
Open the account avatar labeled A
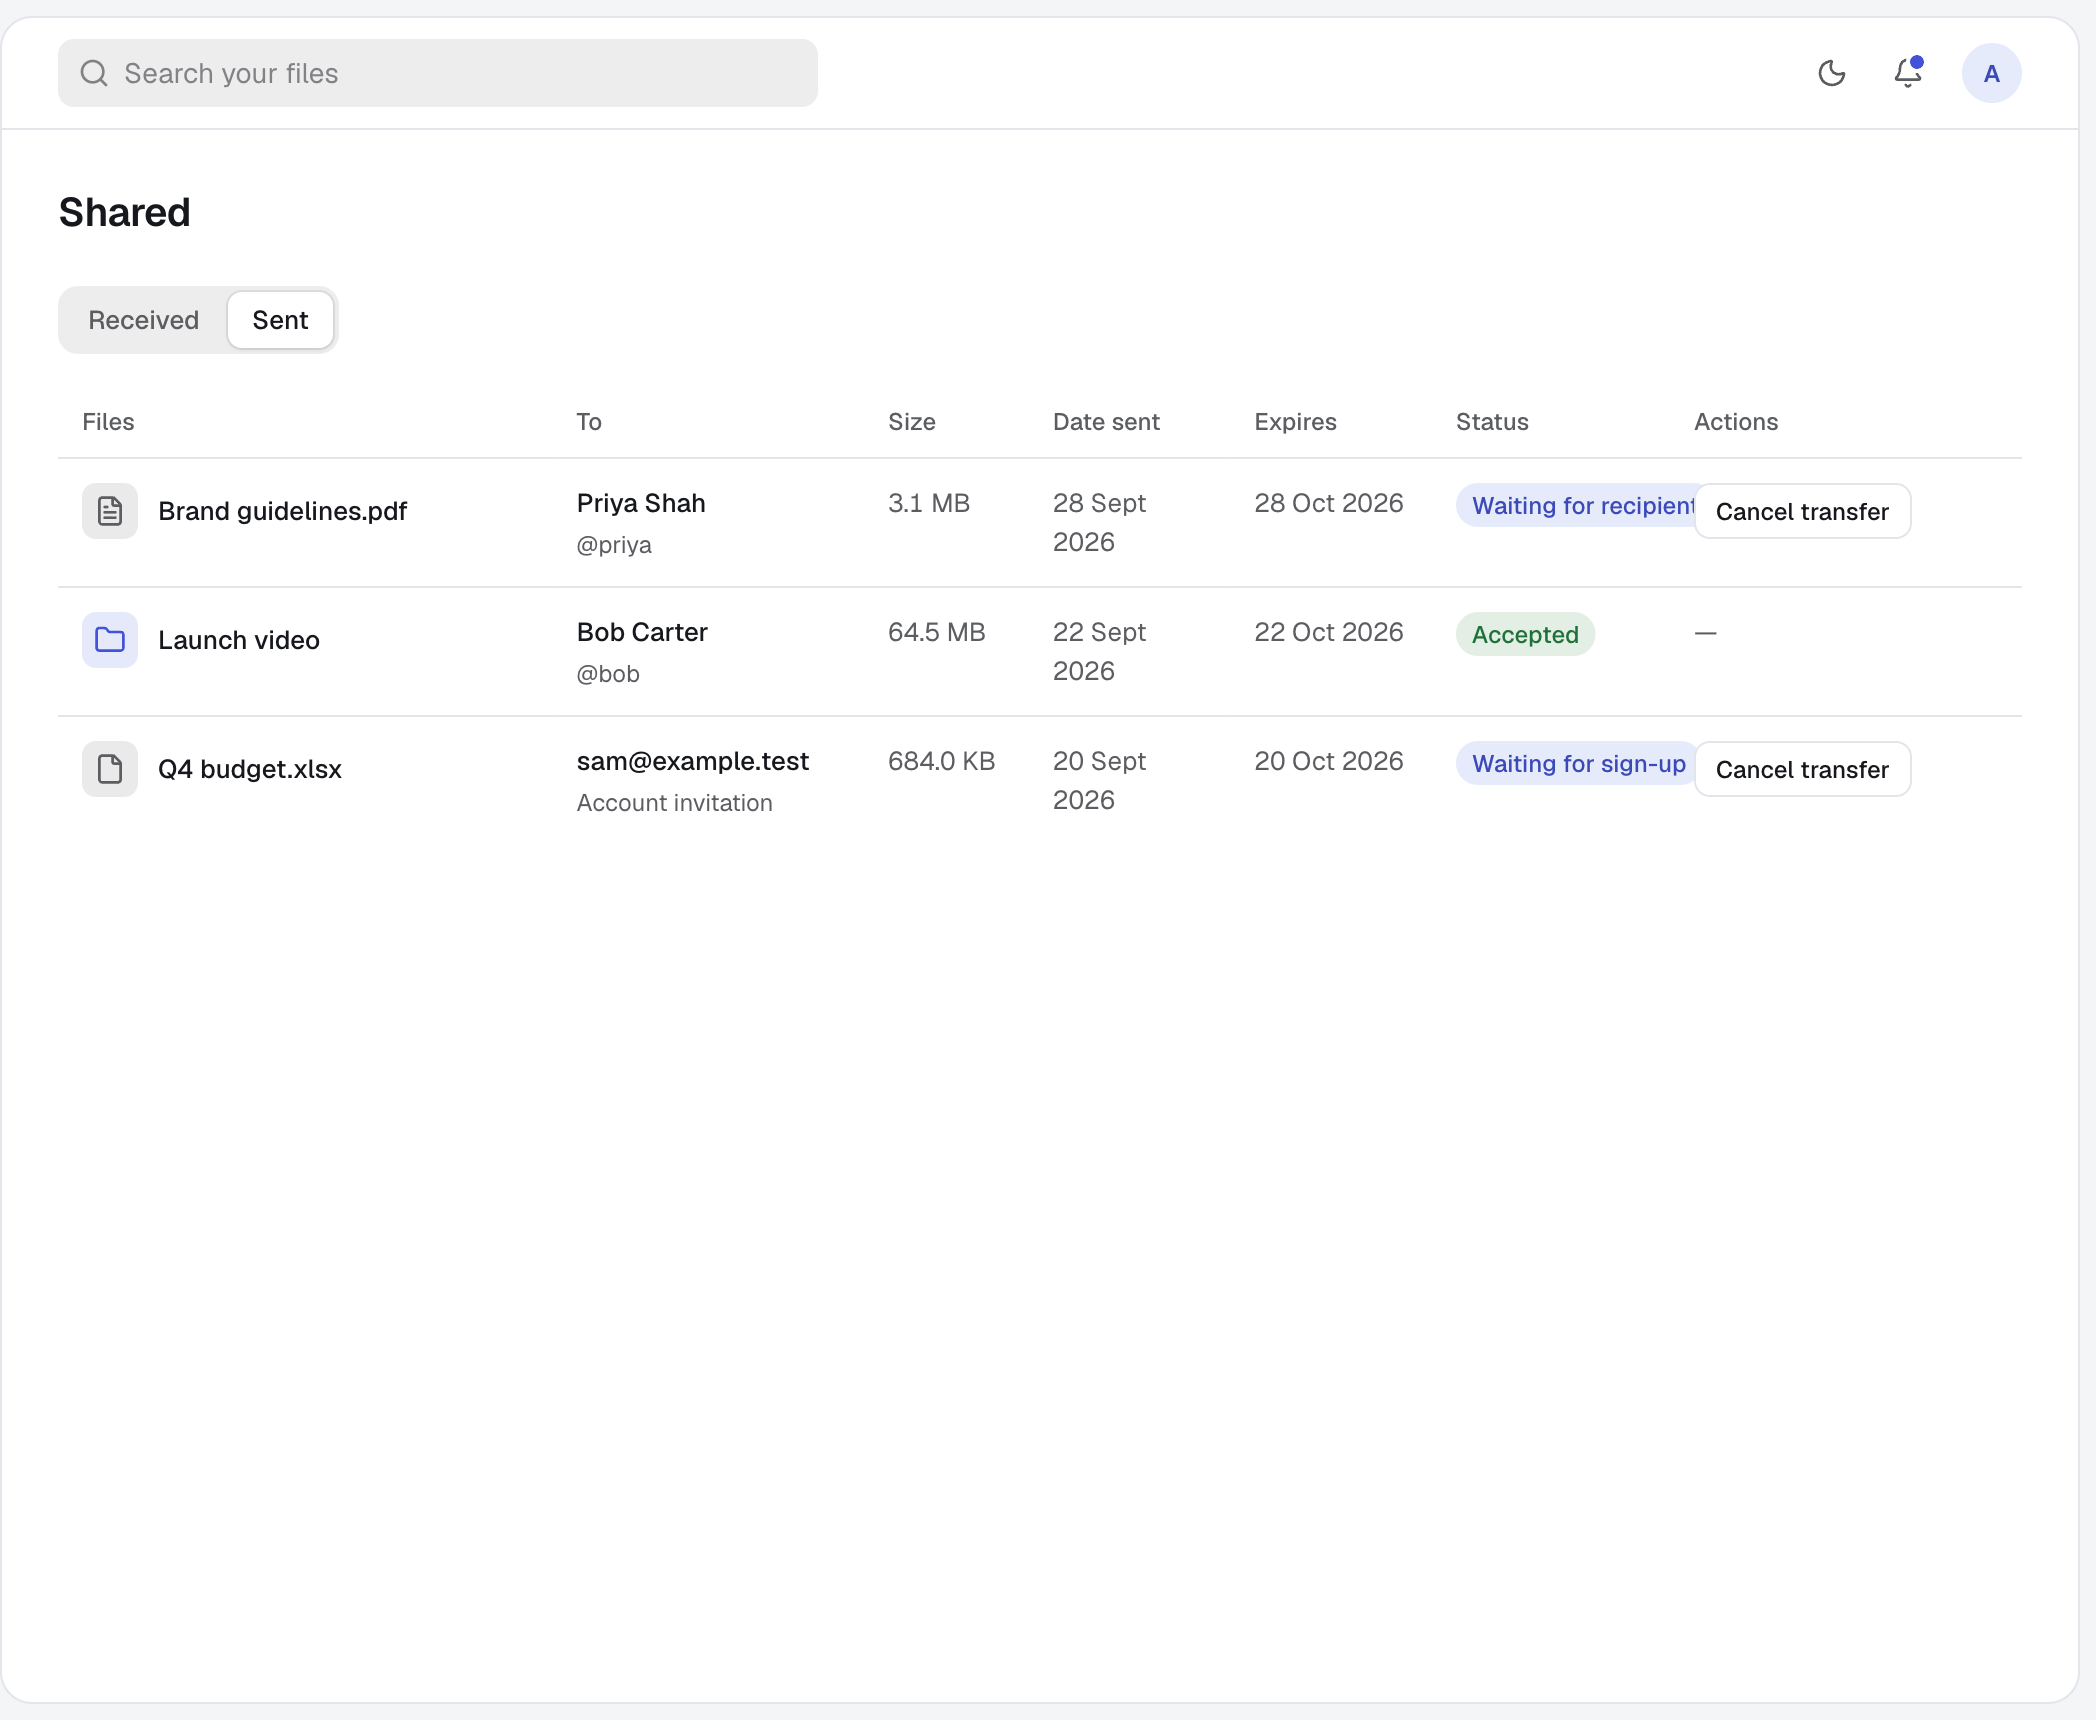[x=1991, y=73]
